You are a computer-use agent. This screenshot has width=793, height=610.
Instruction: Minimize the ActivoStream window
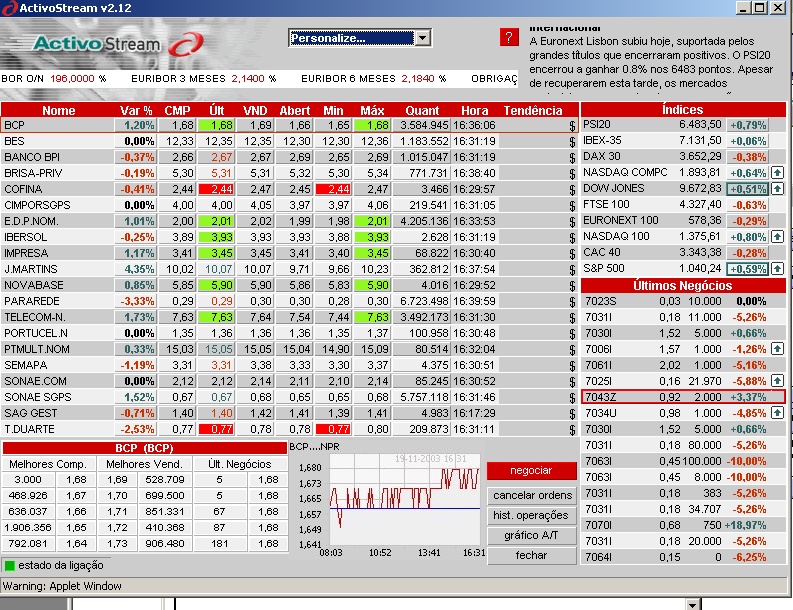pyautogui.click(x=743, y=8)
